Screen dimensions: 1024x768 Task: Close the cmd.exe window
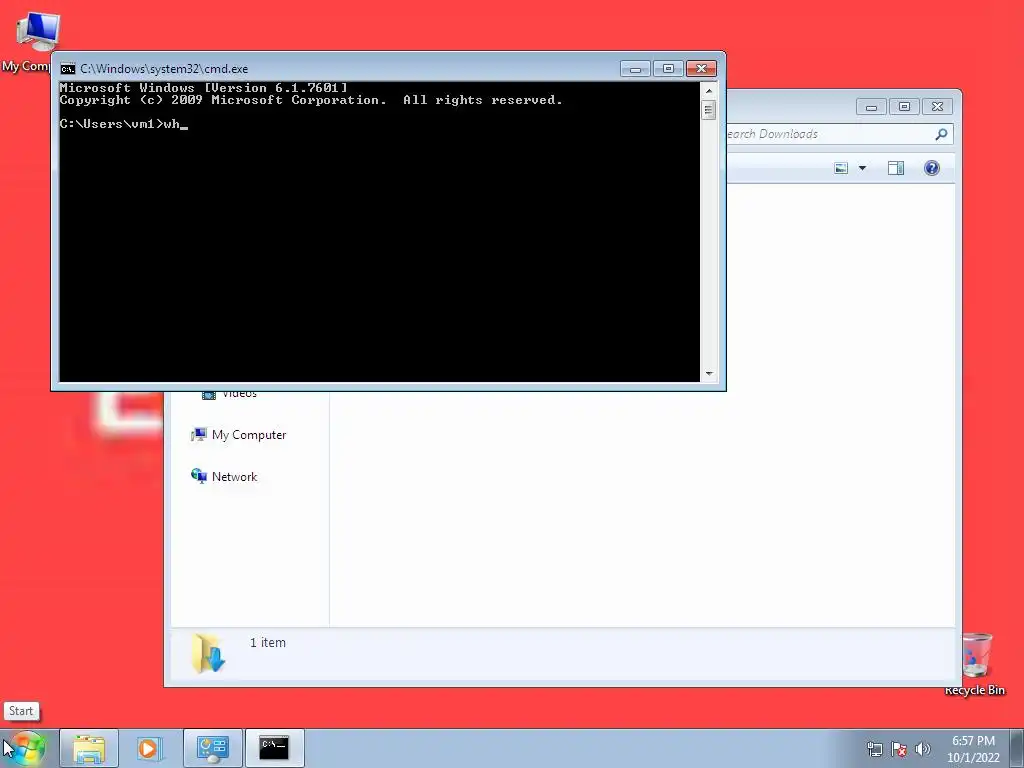[701, 69]
